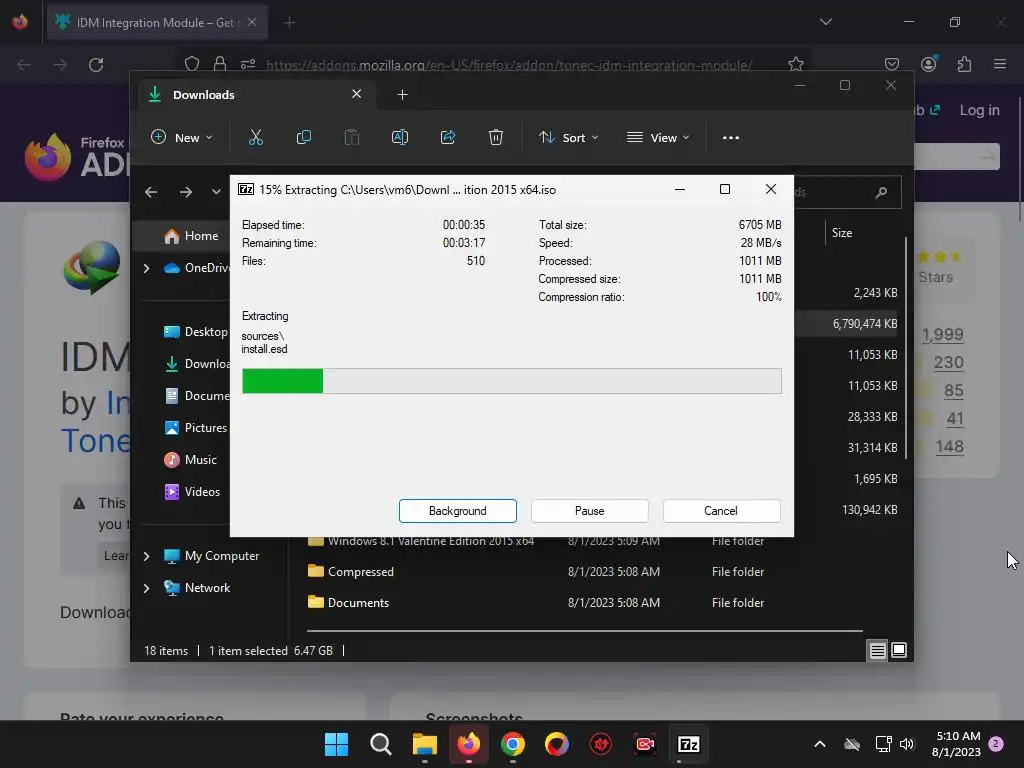
Task: Switch to details view layout icon
Action: point(877,650)
